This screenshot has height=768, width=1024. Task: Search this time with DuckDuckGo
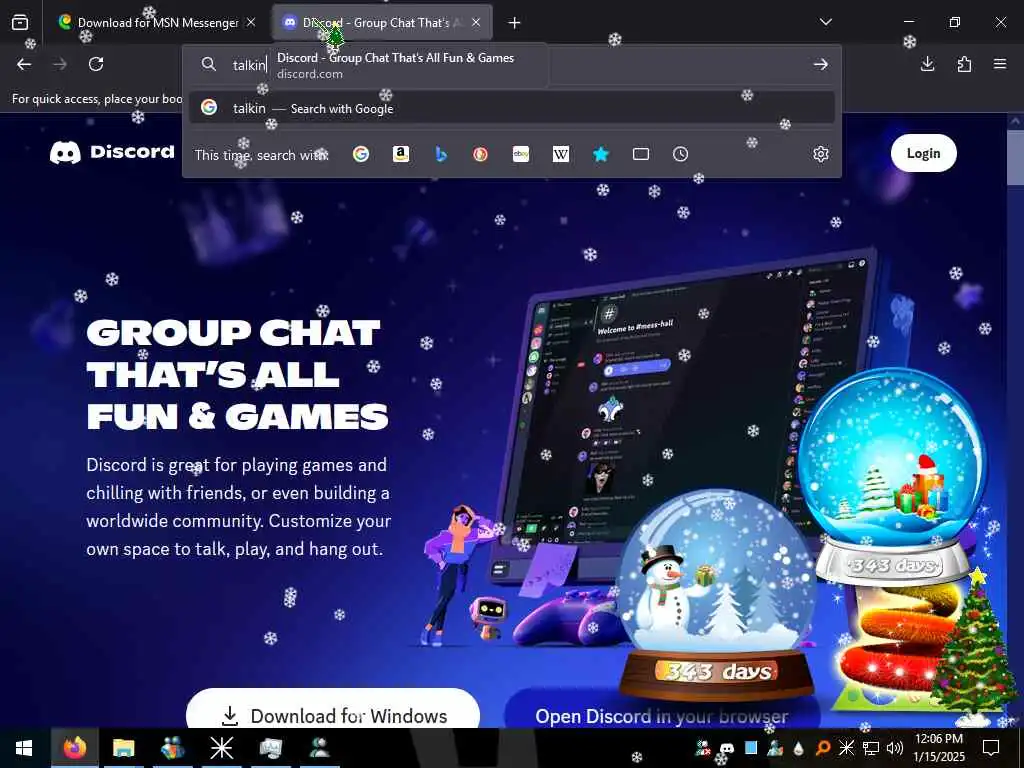click(x=481, y=154)
